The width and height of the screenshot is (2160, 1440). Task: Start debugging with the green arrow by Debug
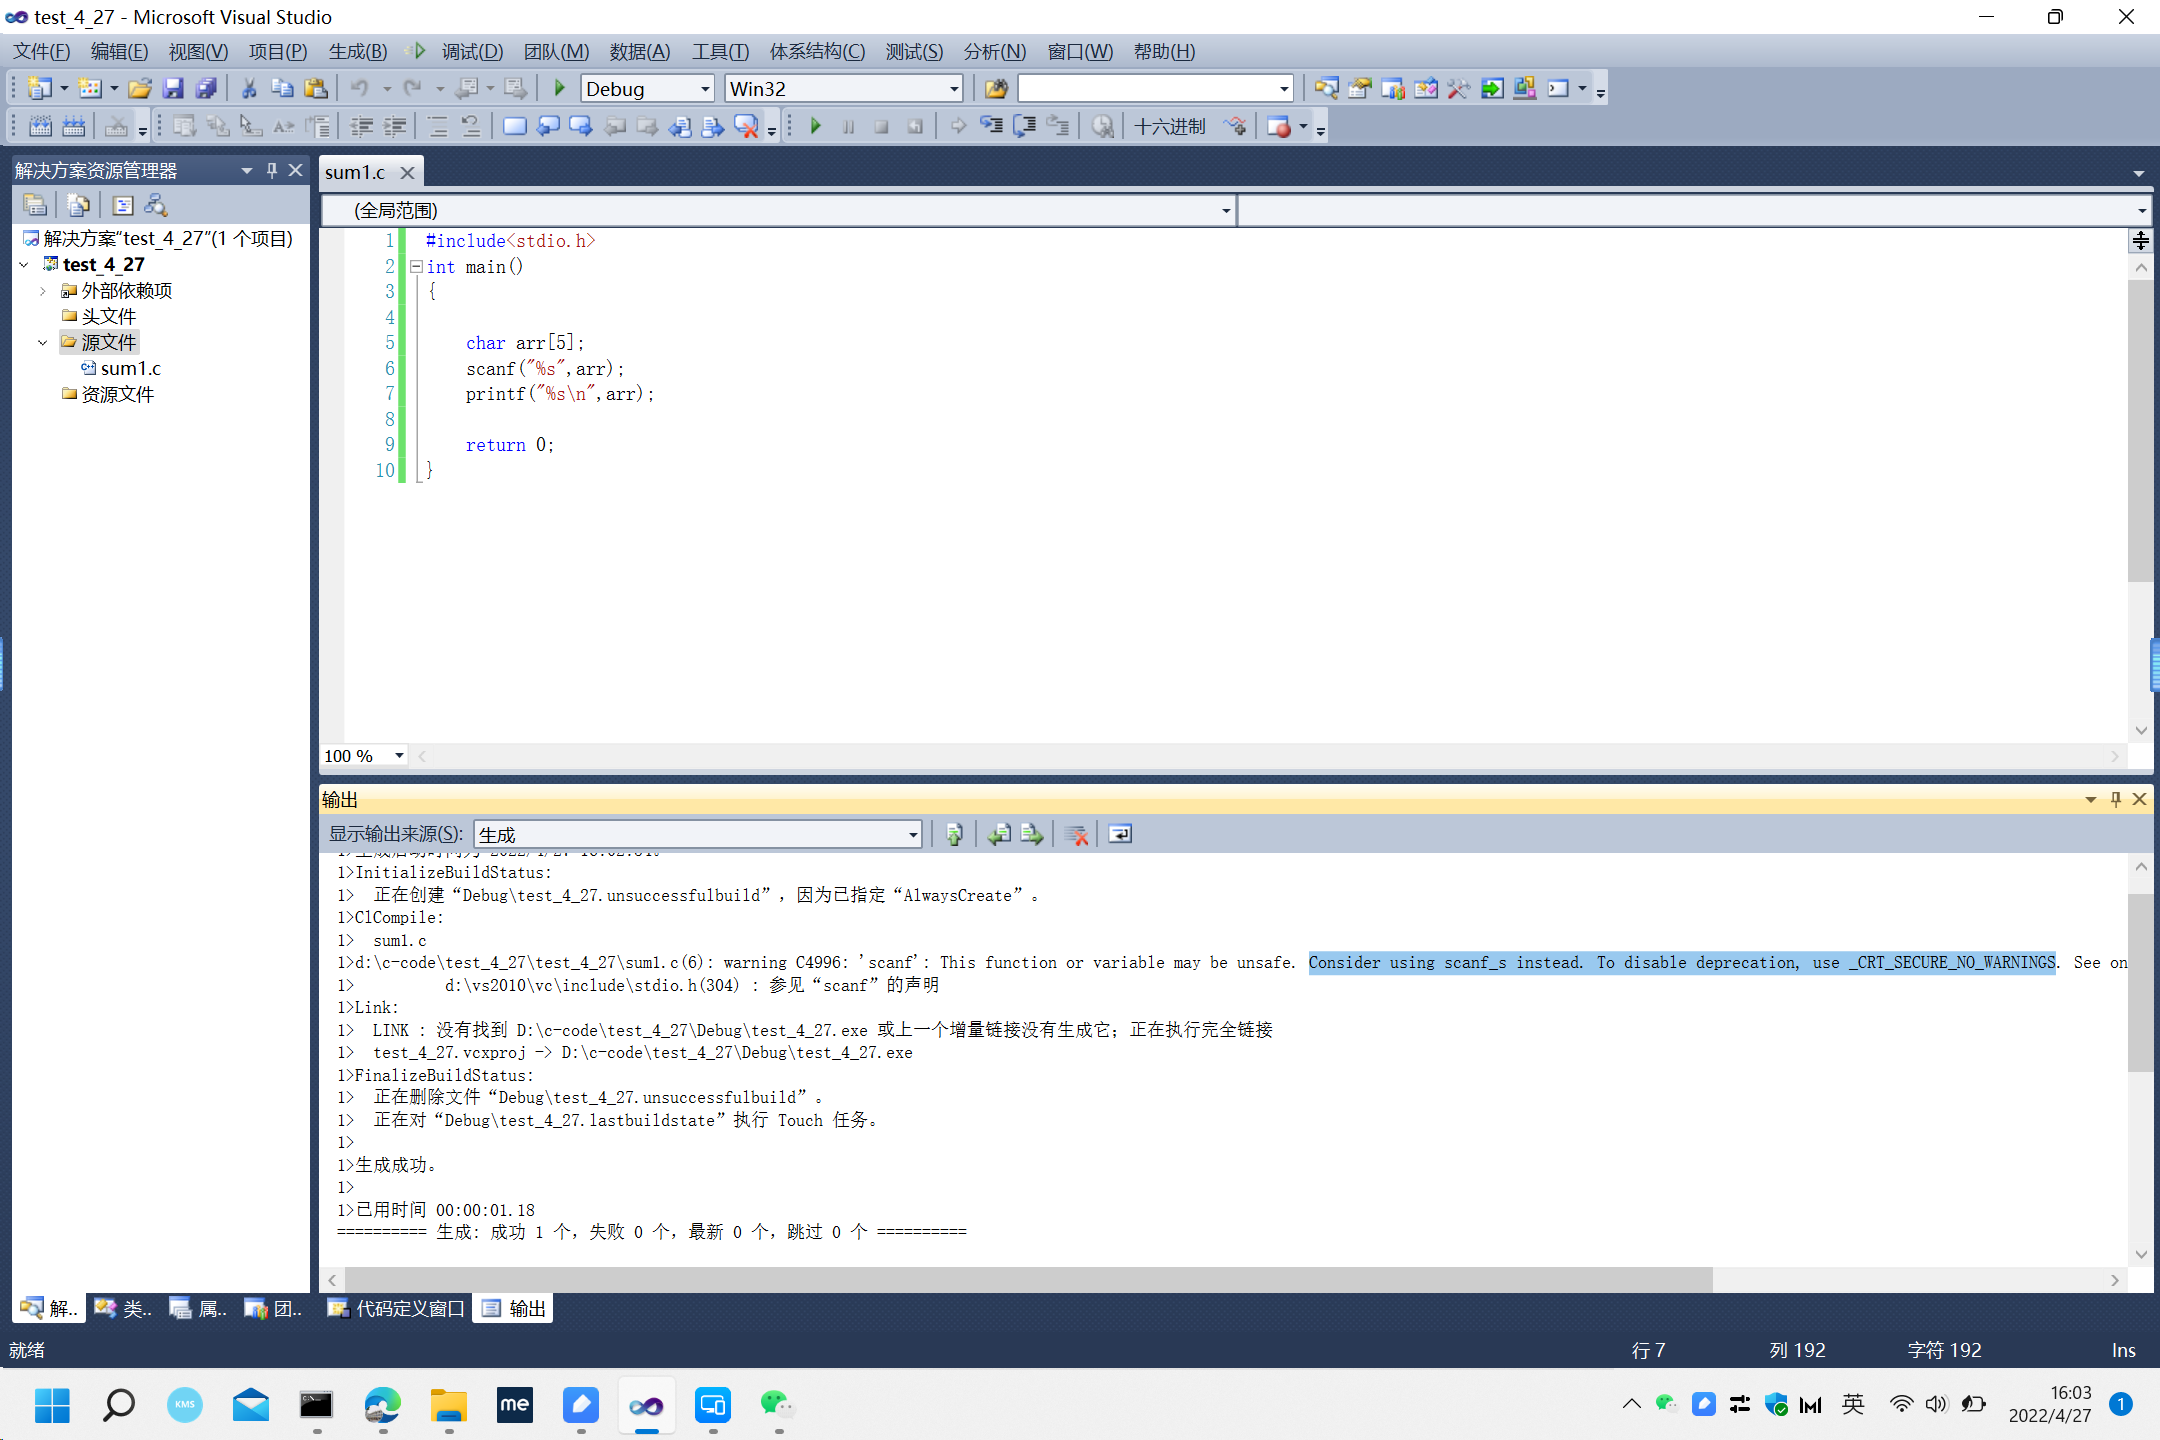pos(560,89)
